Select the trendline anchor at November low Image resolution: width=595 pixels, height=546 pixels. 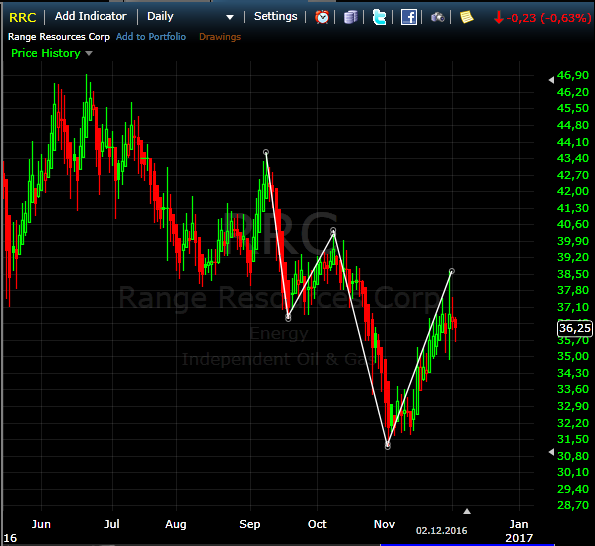tap(387, 447)
